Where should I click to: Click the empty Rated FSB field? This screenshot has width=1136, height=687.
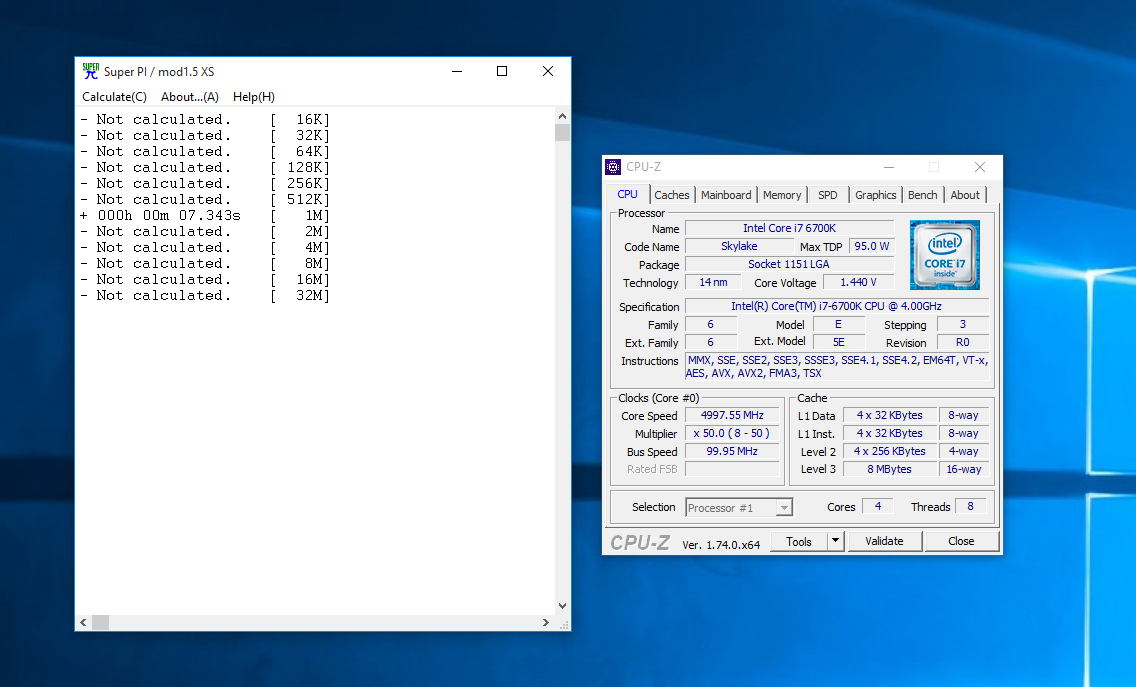[x=732, y=470]
